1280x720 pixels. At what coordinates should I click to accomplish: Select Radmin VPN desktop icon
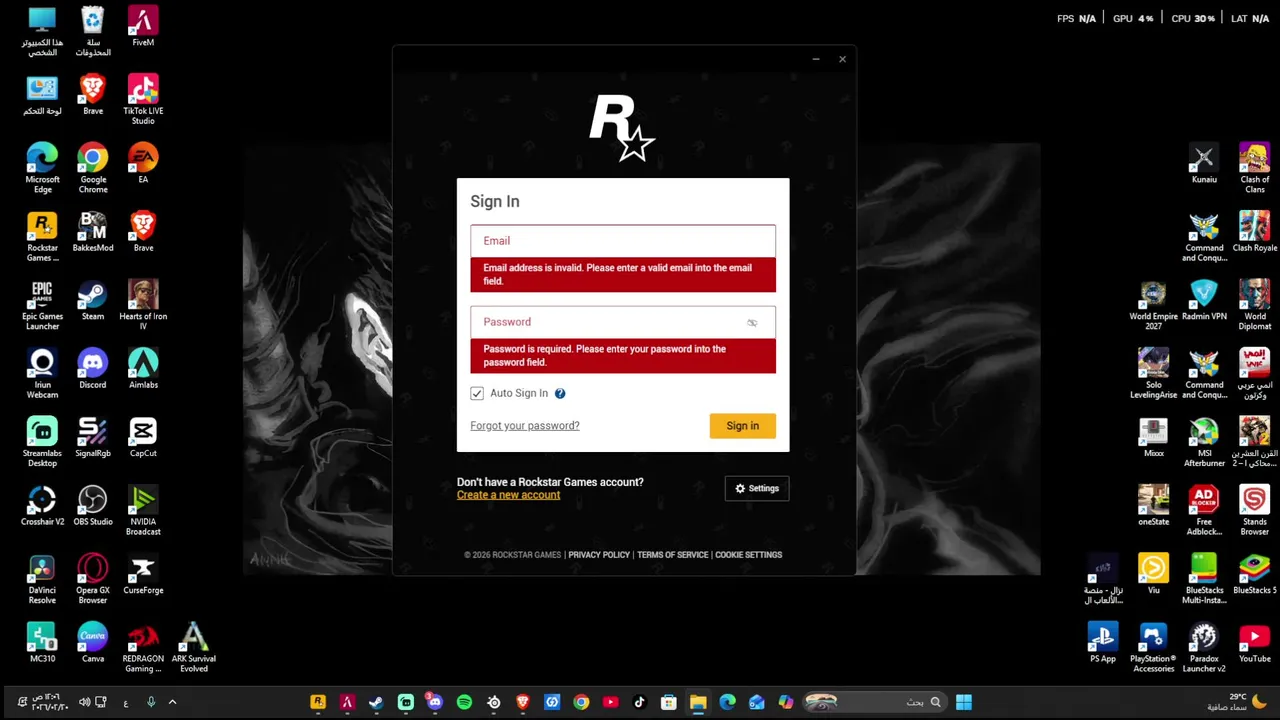click(x=1204, y=300)
